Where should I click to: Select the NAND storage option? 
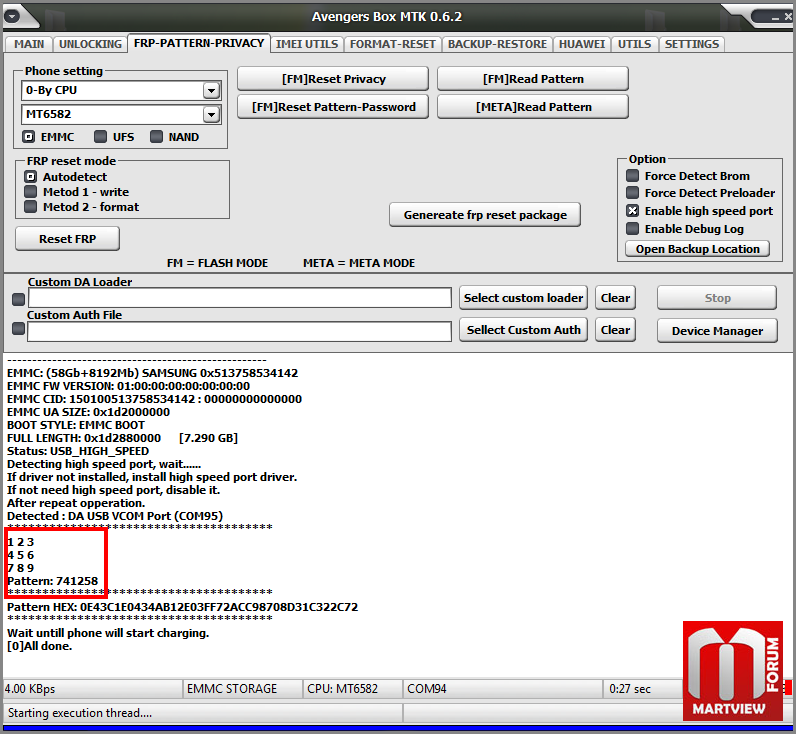point(156,137)
